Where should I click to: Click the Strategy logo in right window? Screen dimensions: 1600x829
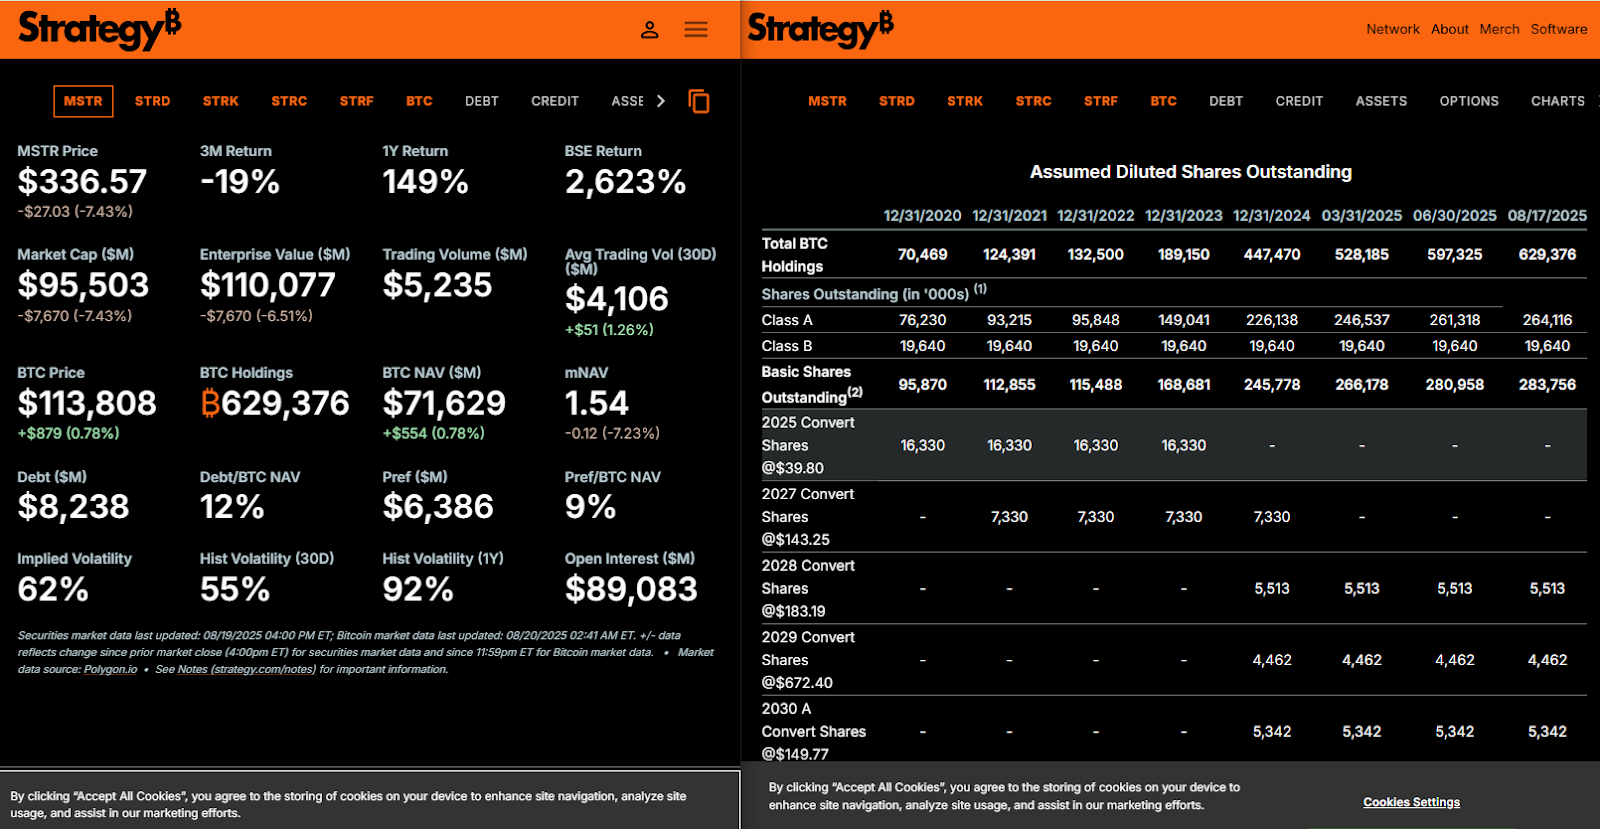[x=820, y=29]
